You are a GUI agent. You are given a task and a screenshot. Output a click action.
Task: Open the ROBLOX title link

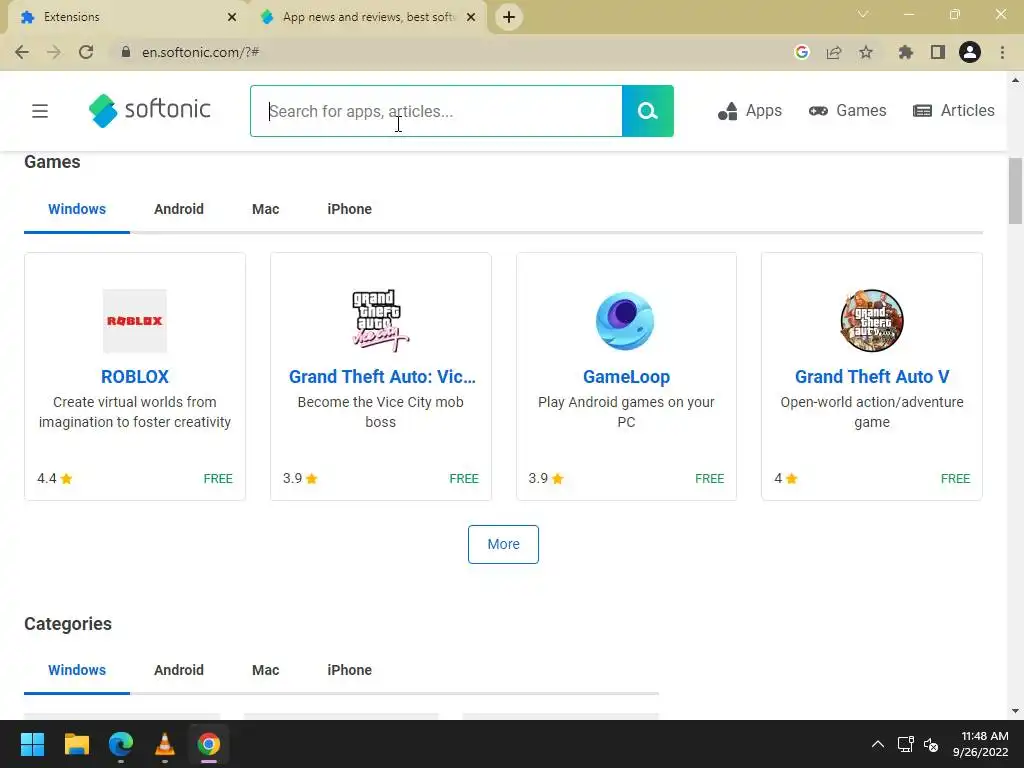click(x=135, y=377)
